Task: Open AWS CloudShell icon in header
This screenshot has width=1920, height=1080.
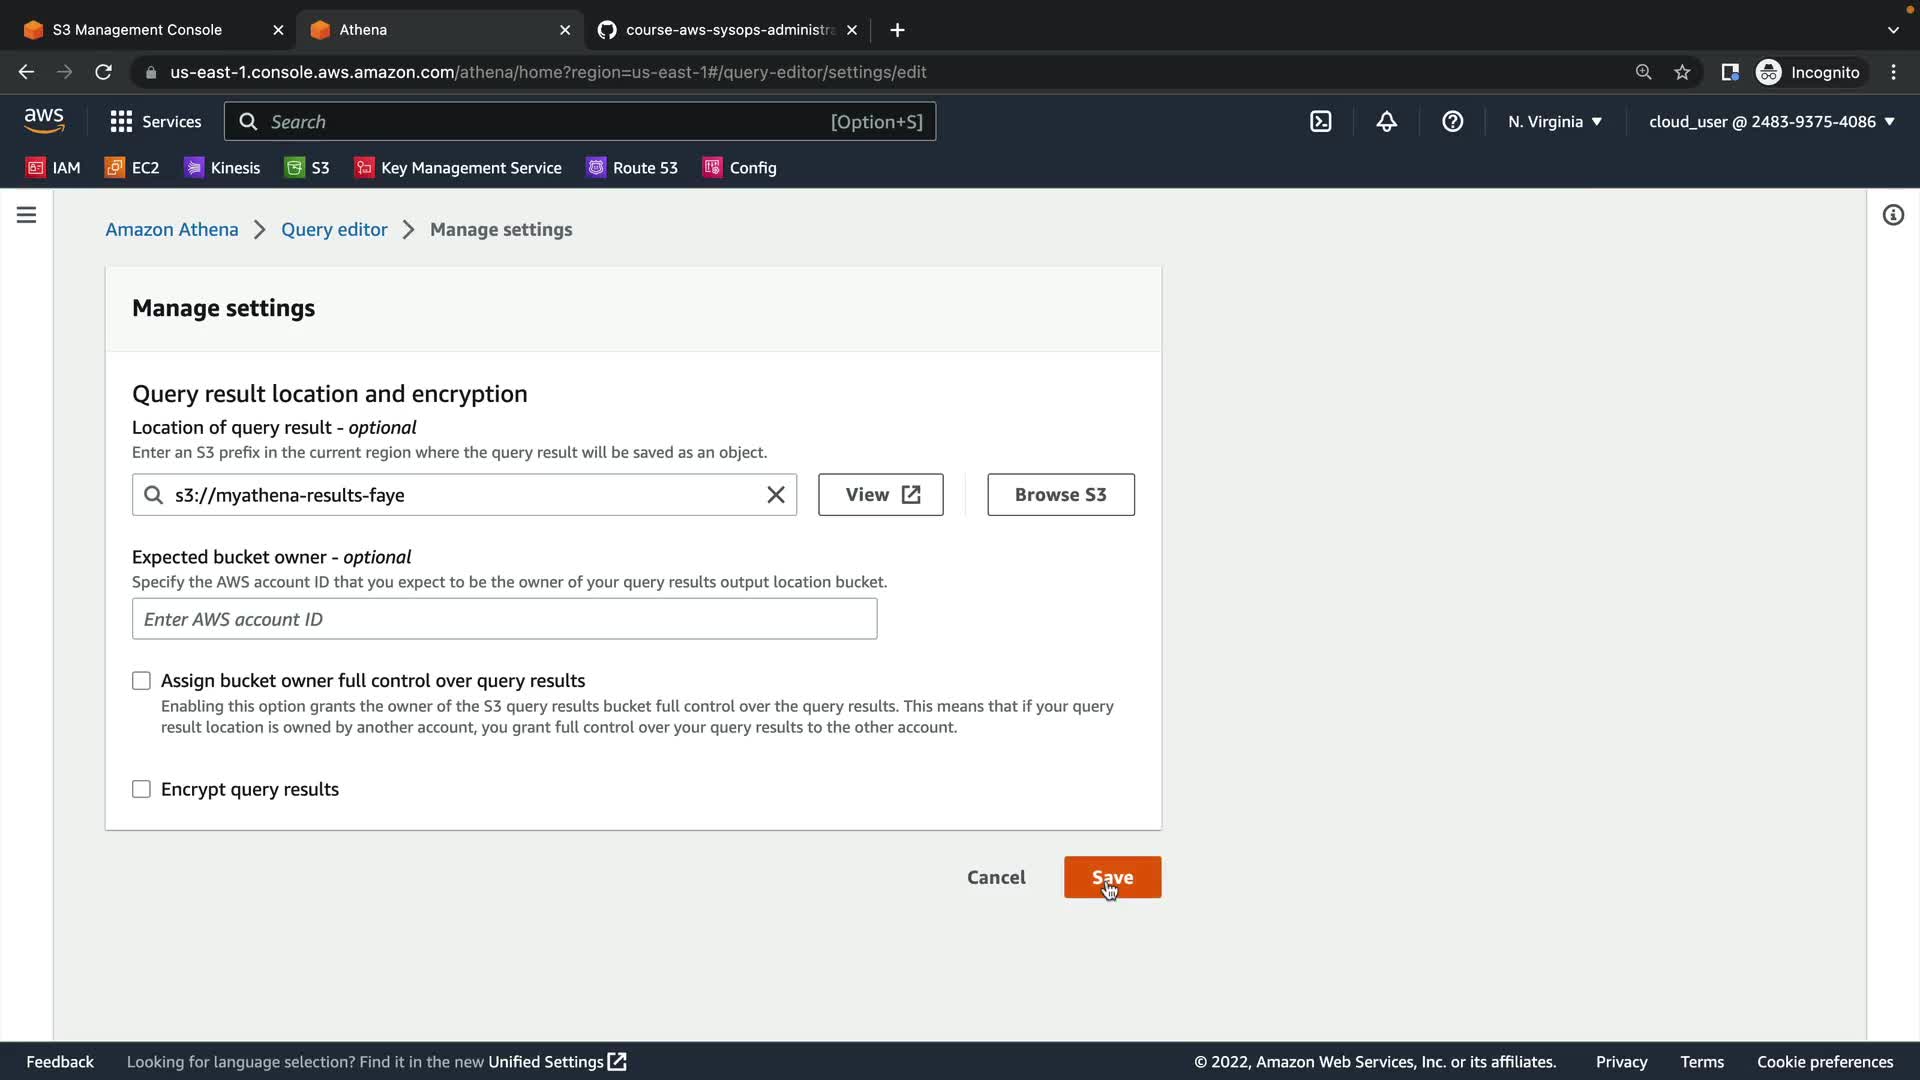Action: coord(1320,121)
